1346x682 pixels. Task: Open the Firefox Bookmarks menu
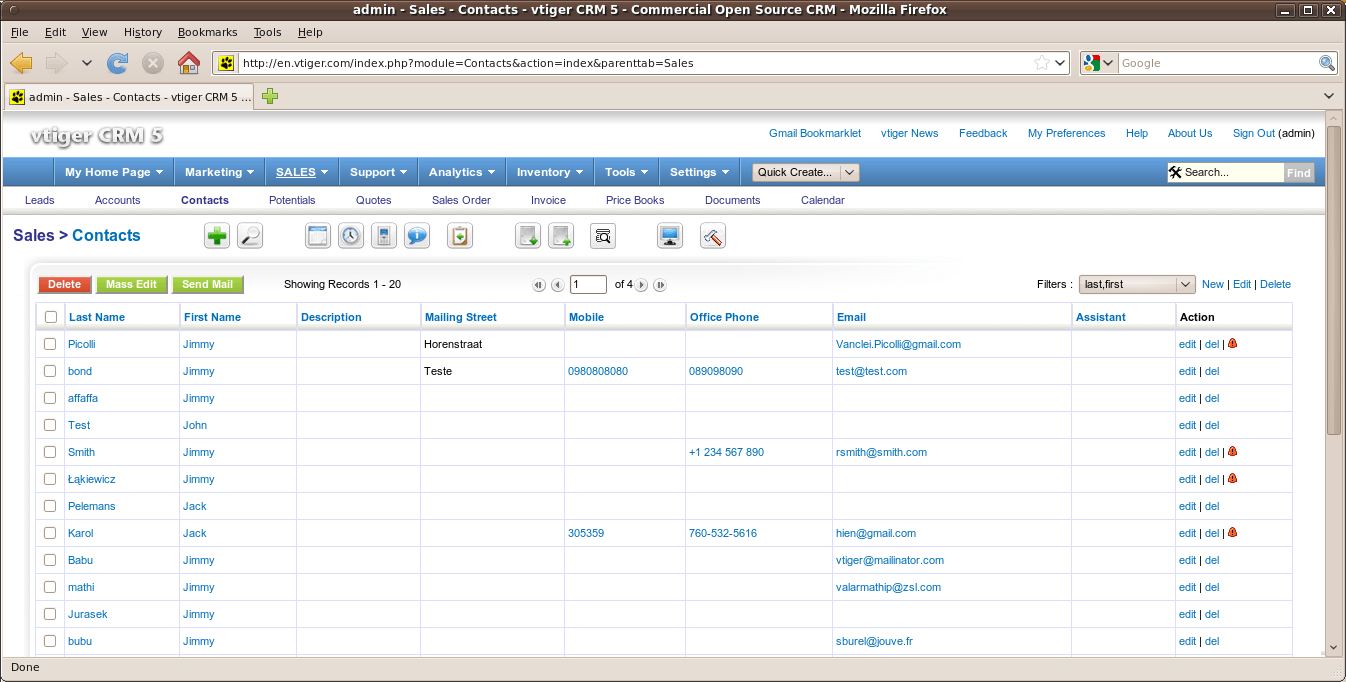[x=207, y=32]
